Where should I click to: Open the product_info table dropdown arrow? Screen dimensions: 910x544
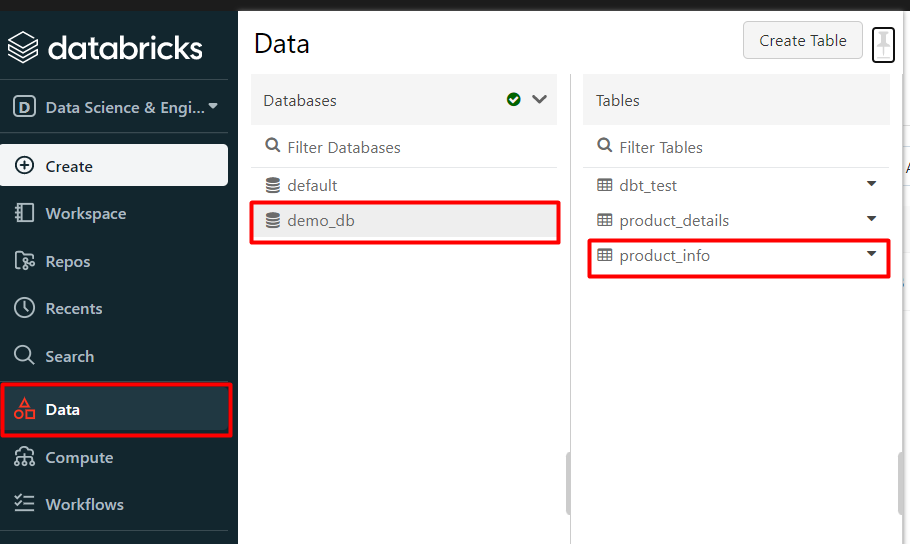pos(871,253)
